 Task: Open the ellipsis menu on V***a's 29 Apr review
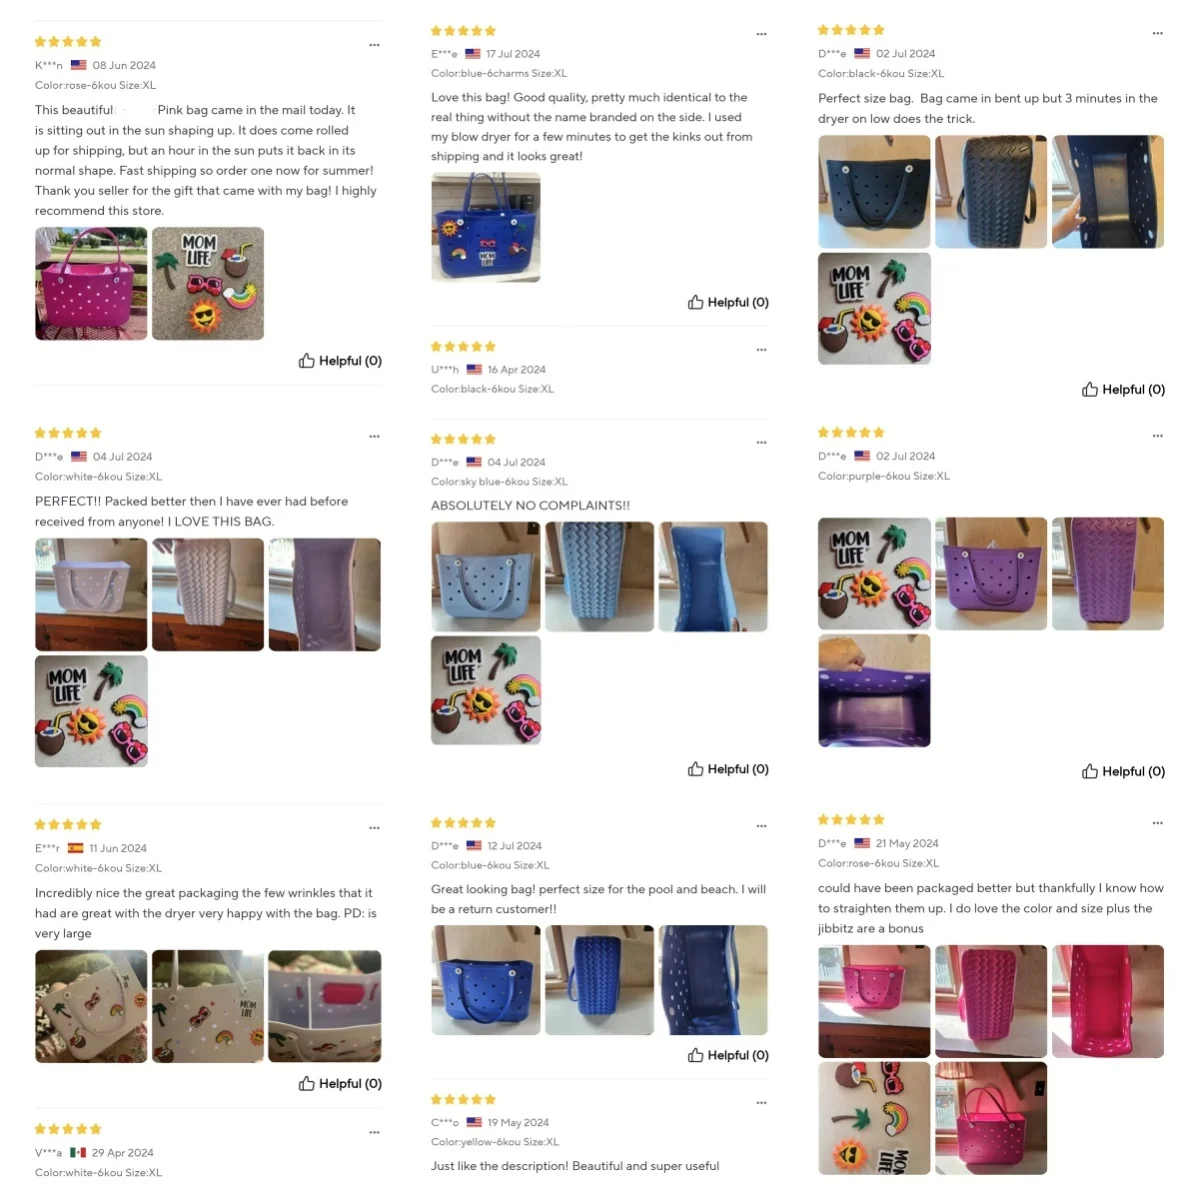(374, 1132)
